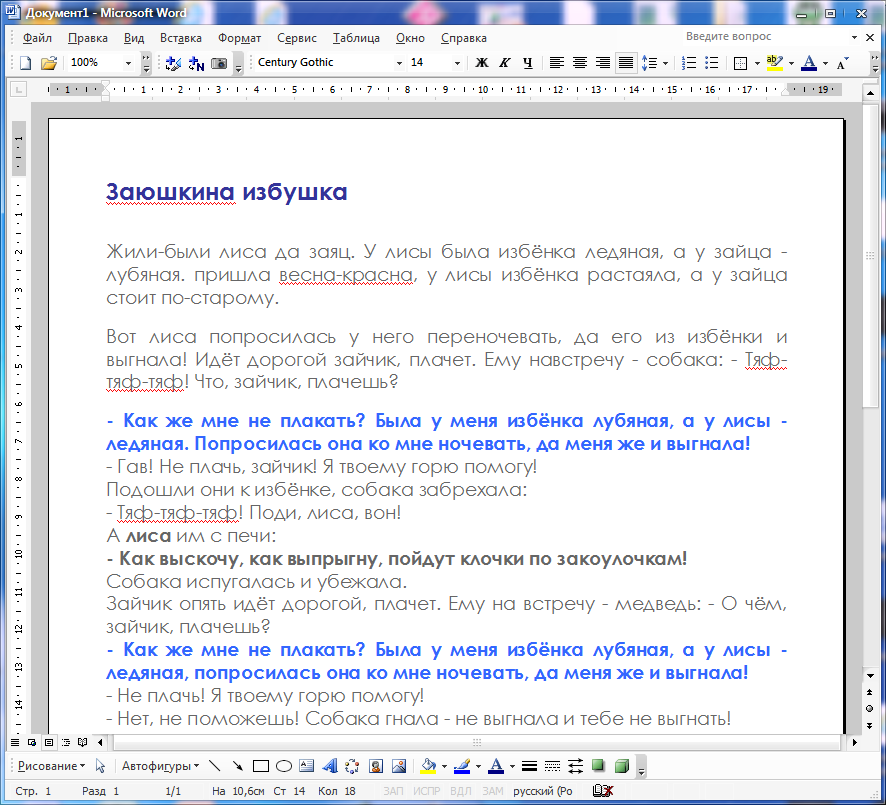This screenshot has width=887, height=805.
Task: Open the Таблица menu
Action: [356, 38]
